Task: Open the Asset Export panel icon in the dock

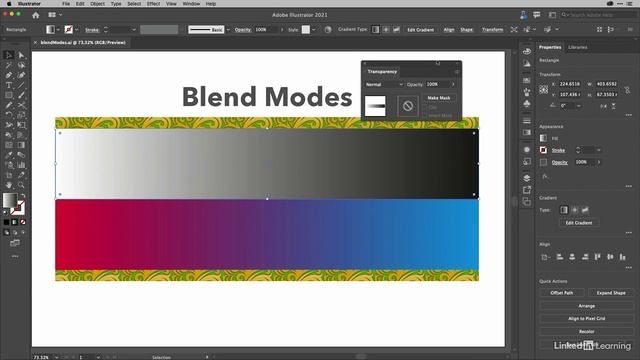Action: click(527, 190)
